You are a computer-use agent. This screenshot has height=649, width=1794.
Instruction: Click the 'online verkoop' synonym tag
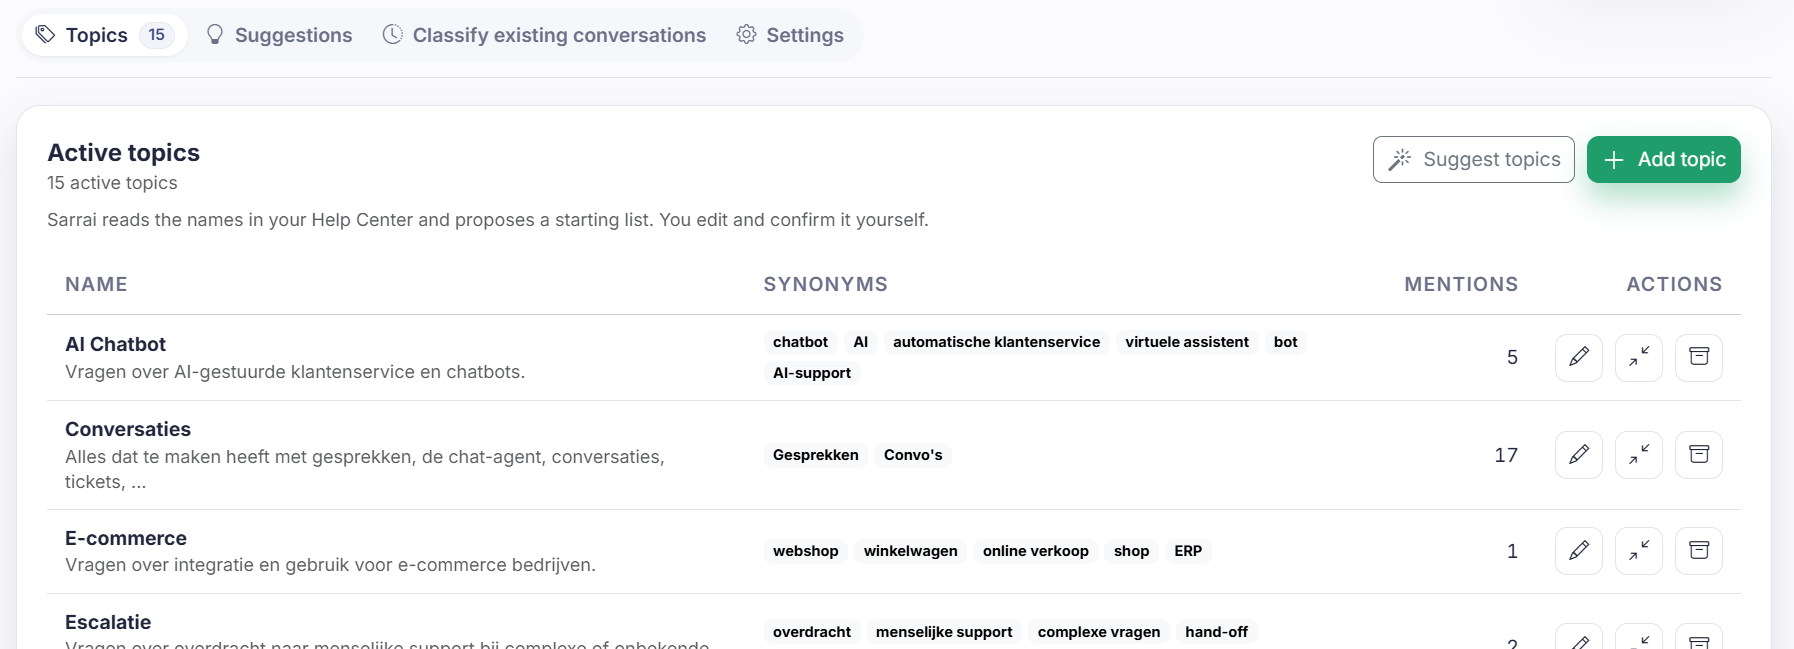click(1036, 551)
